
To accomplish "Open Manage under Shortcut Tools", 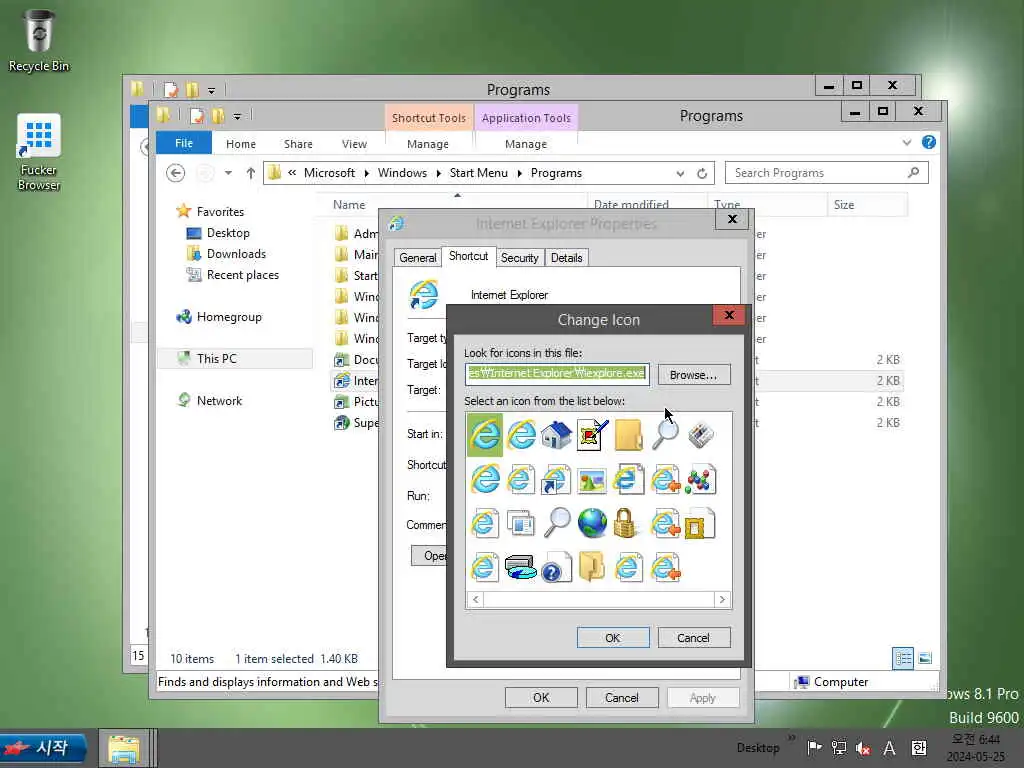I will [428, 144].
